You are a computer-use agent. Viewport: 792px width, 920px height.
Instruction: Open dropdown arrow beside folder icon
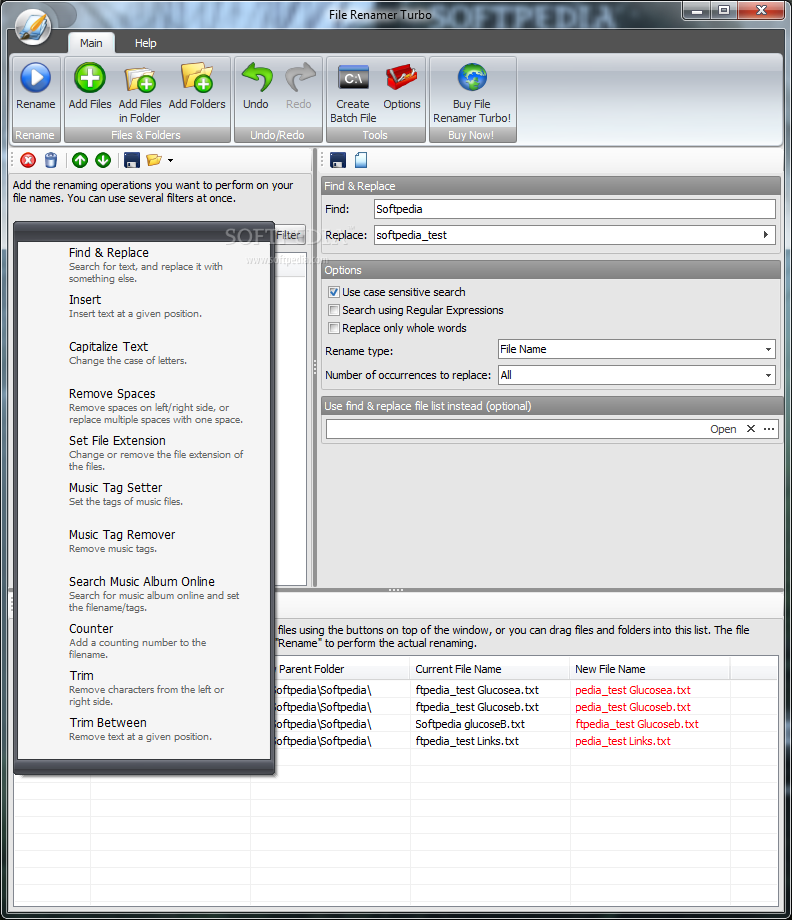click(x=170, y=160)
